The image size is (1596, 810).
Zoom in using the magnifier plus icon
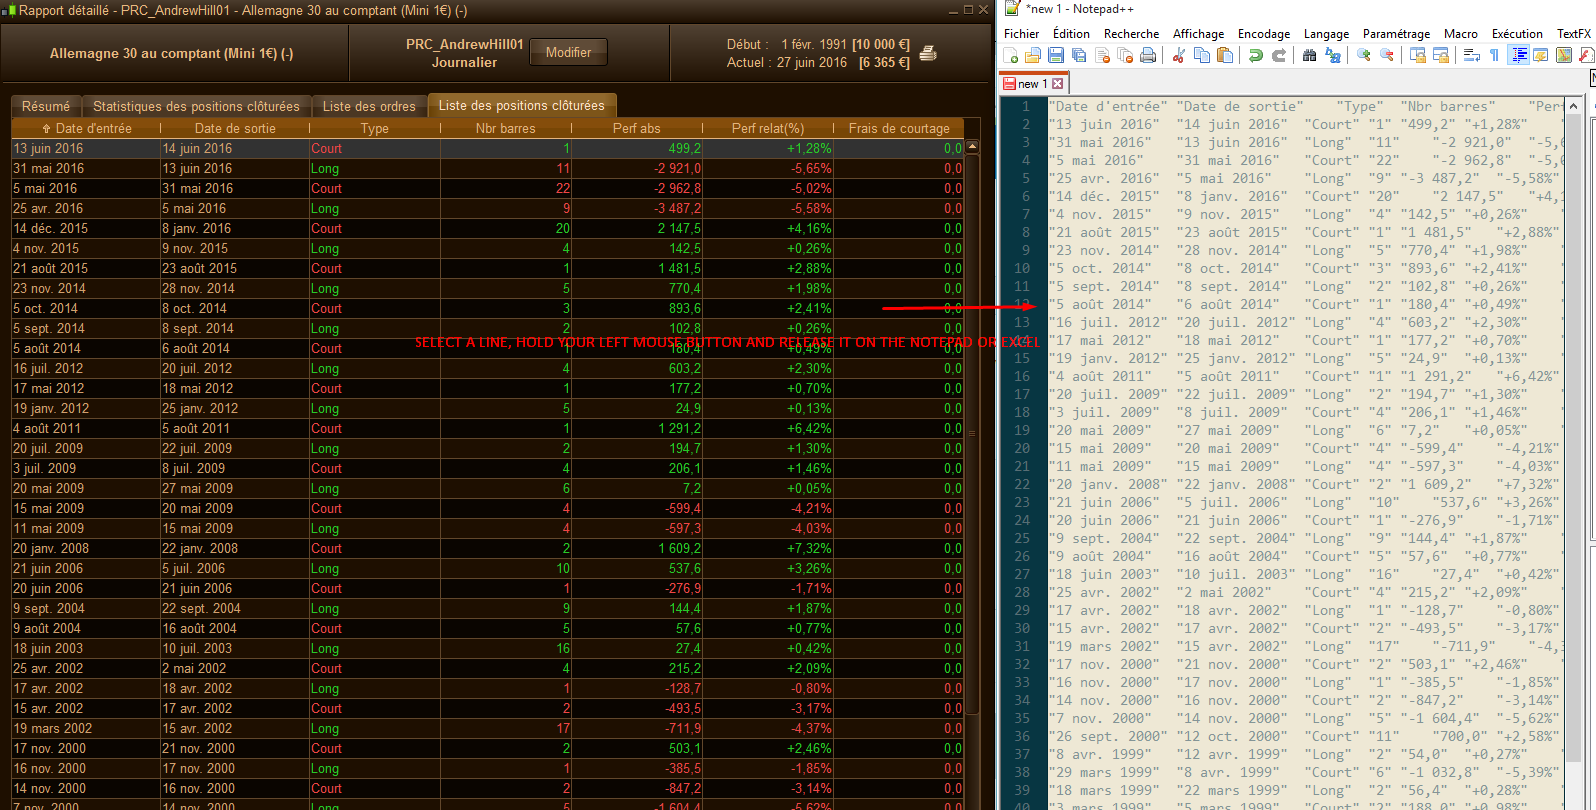pyautogui.click(x=1364, y=56)
